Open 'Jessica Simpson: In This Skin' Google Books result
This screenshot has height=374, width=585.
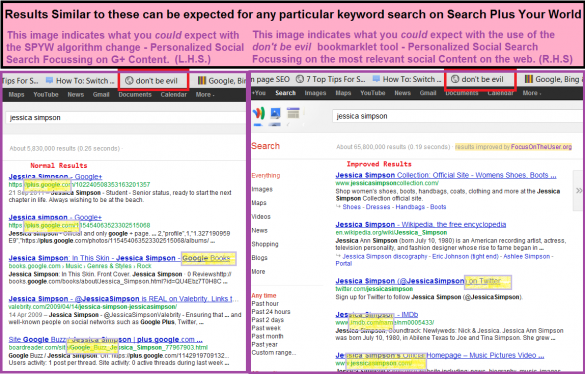click(119, 258)
